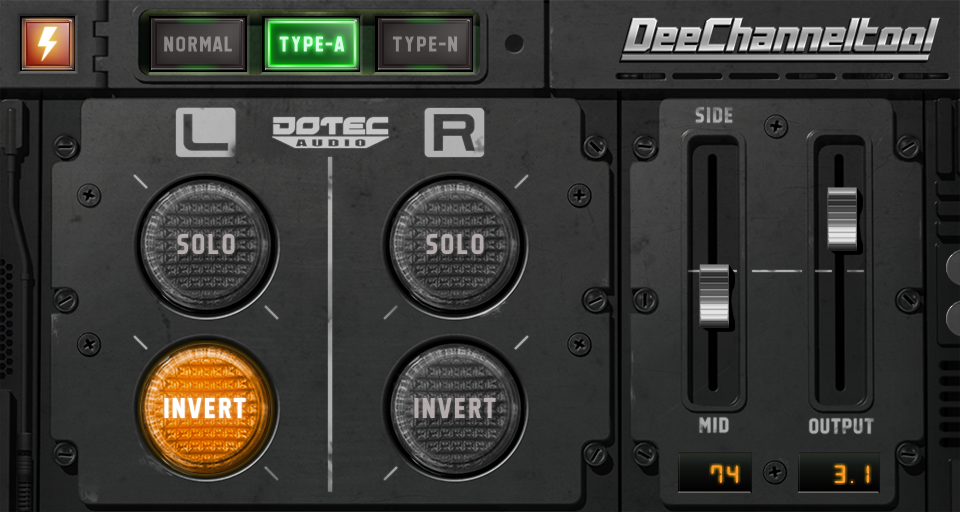Image resolution: width=960 pixels, height=512 pixels.
Task: Select NORMAL mode
Action: point(198,44)
